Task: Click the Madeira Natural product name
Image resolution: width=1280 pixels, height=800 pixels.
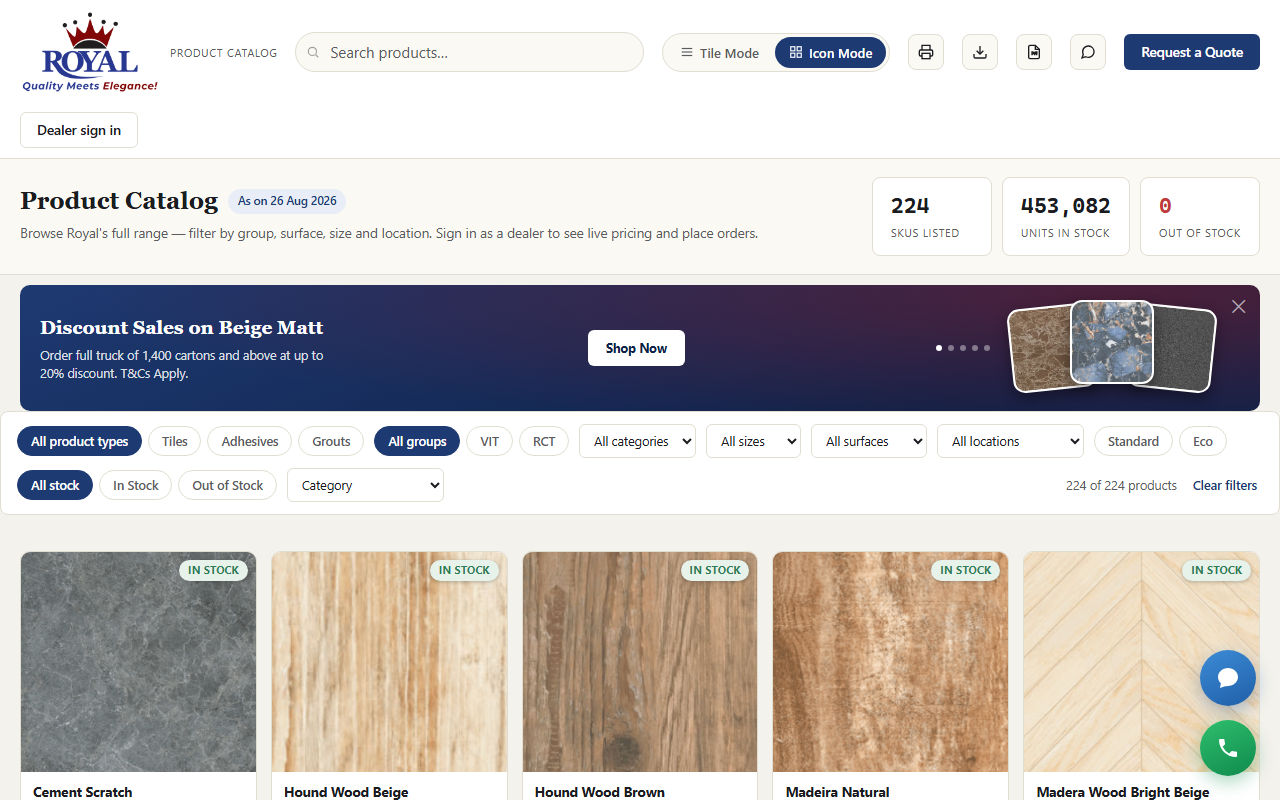Action: [x=838, y=792]
